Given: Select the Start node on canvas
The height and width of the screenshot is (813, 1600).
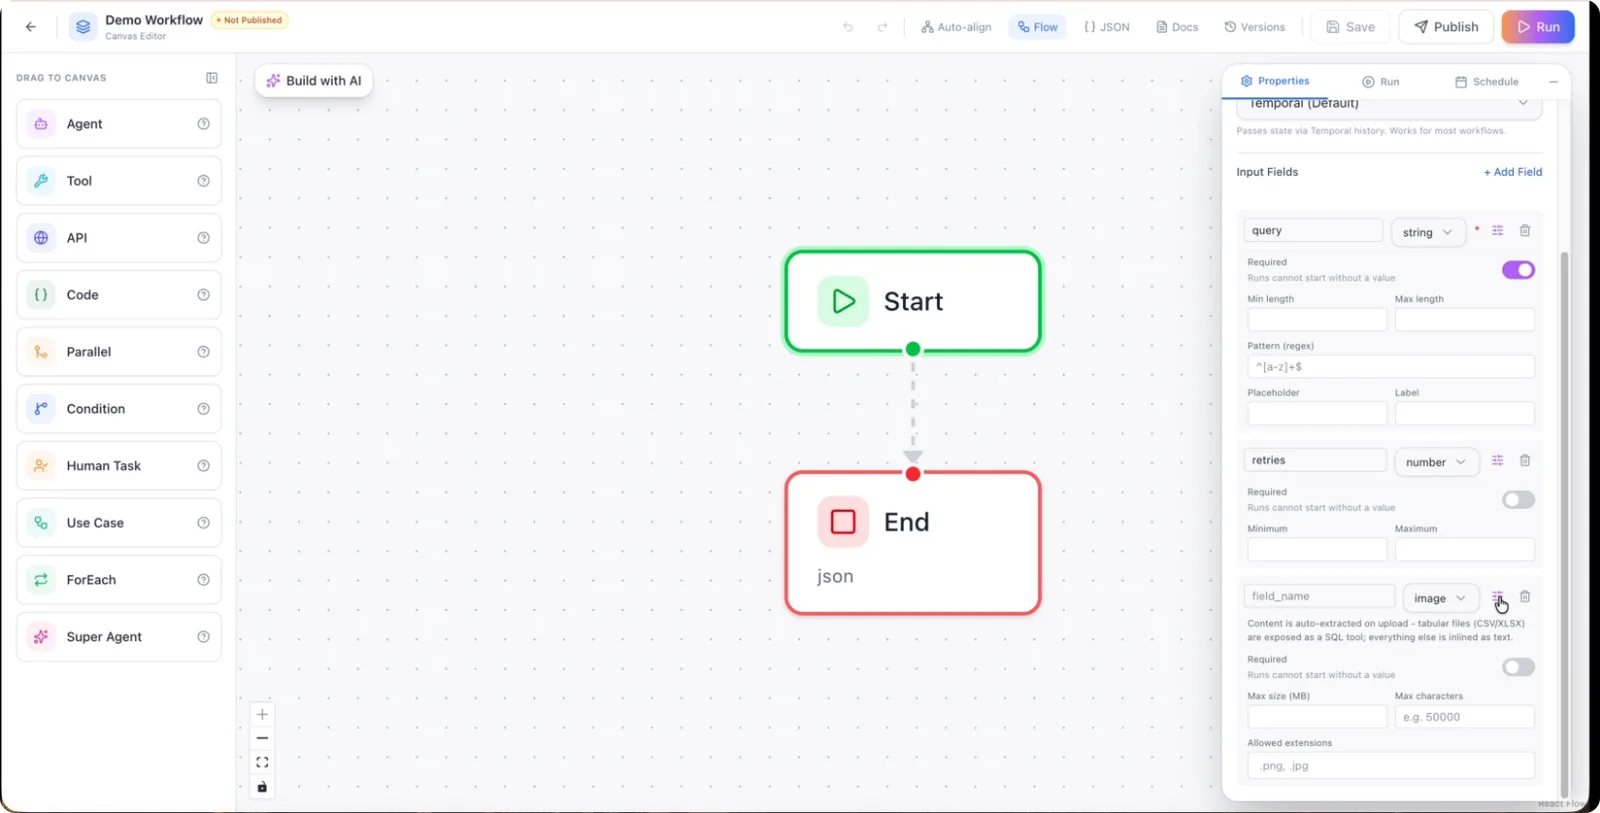Looking at the screenshot, I should [913, 301].
